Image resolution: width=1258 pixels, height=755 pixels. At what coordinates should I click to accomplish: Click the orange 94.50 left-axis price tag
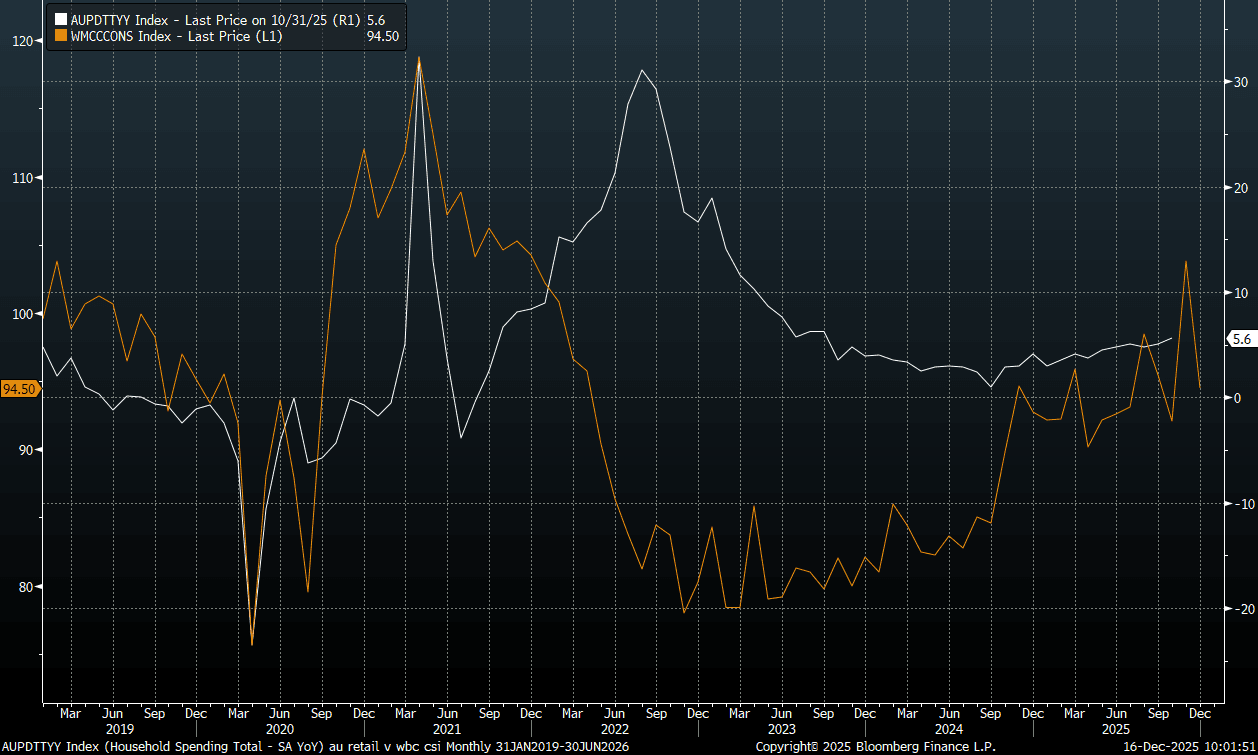20,389
